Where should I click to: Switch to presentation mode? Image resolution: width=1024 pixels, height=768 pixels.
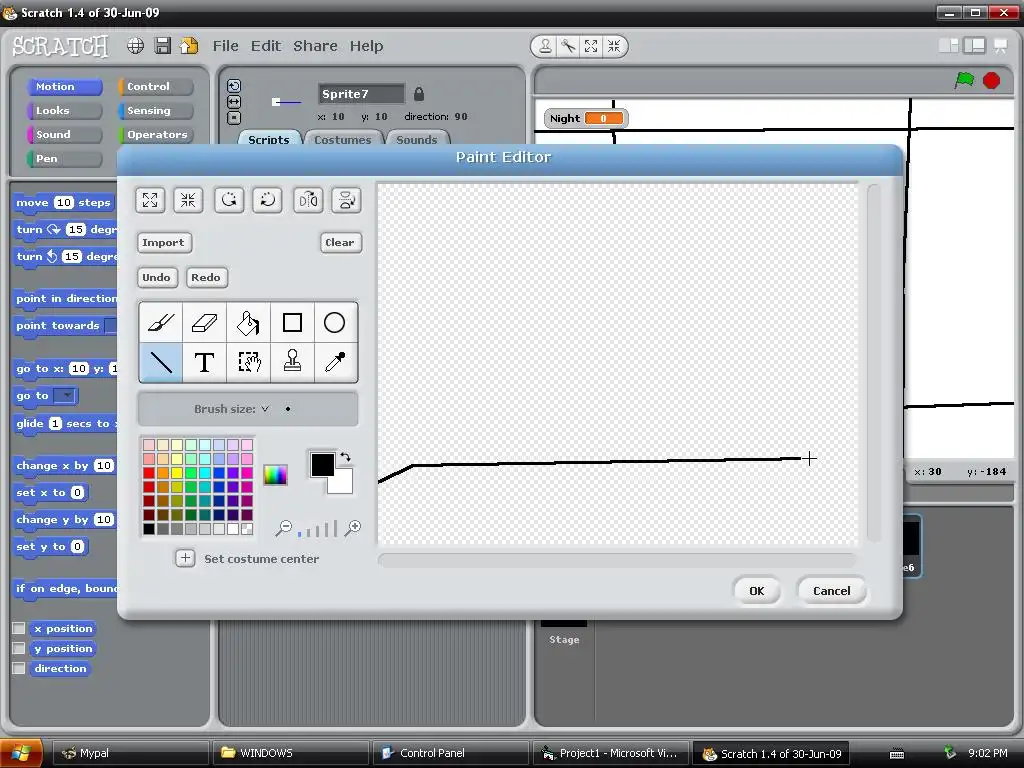[x=1000, y=45]
